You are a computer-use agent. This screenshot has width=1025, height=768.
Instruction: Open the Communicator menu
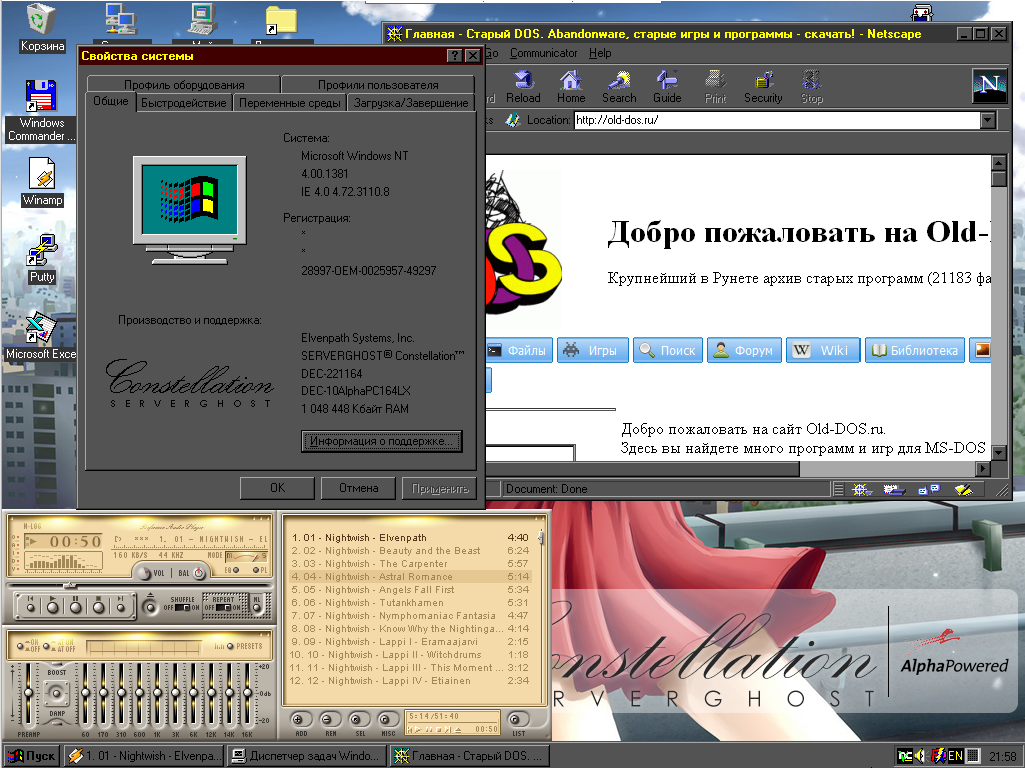tap(543, 53)
